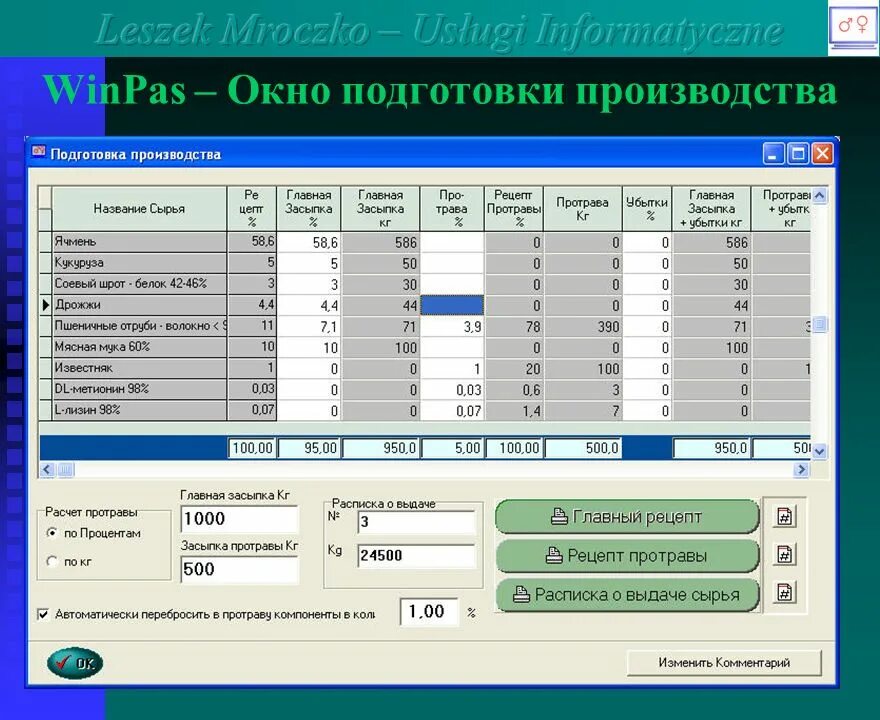Click the Рецепт Протравы % column header
Viewport: 880px width, 720px height.
click(x=514, y=209)
